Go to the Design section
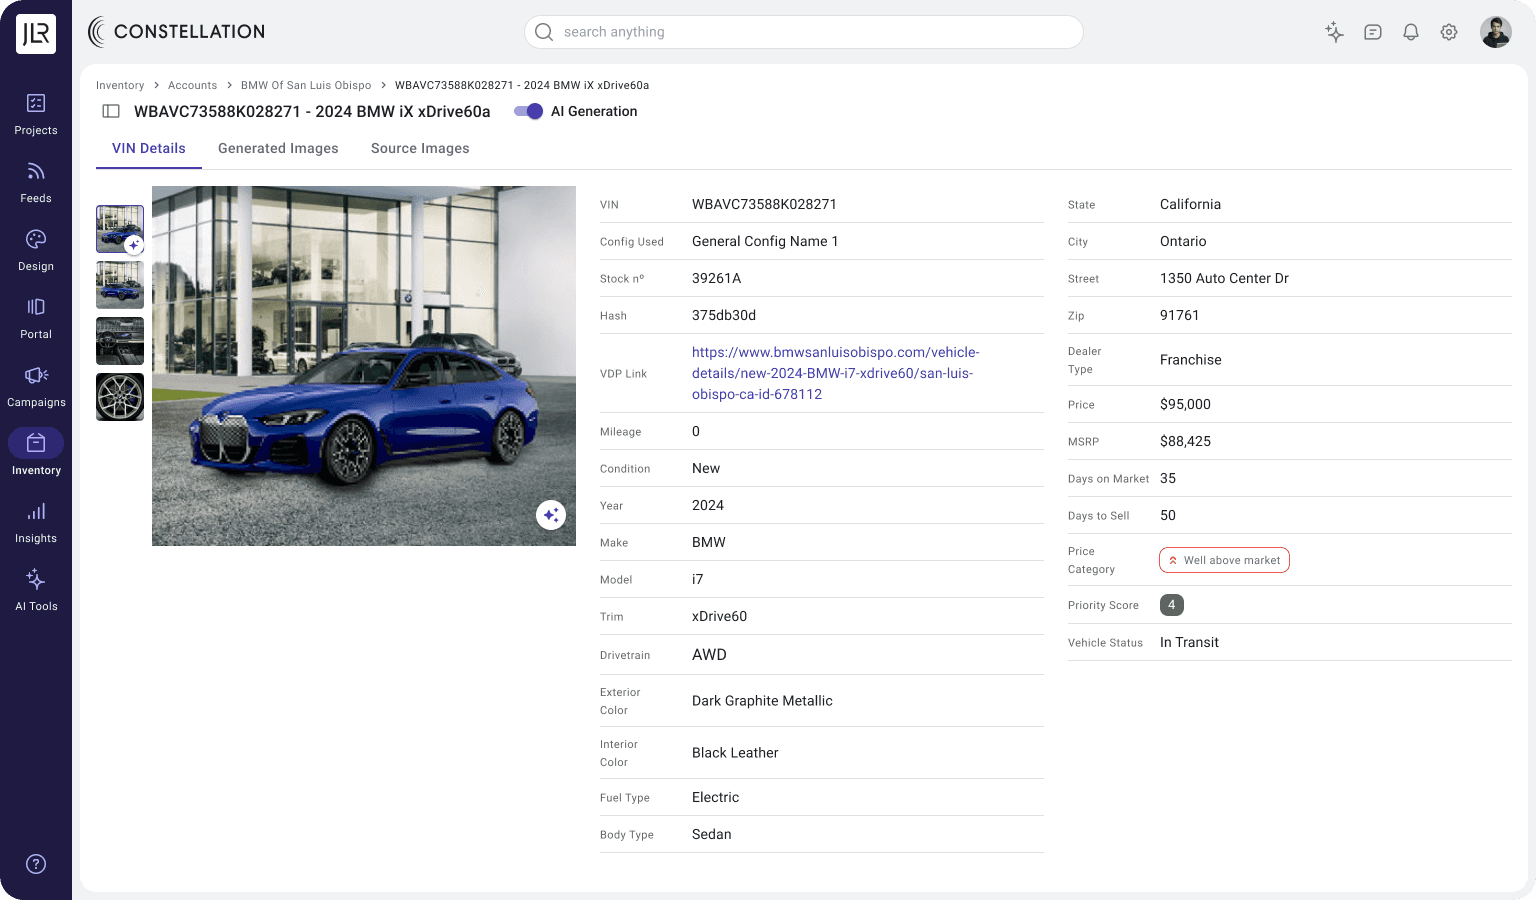Screen dimensions: 1536x900 [x=36, y=250]
